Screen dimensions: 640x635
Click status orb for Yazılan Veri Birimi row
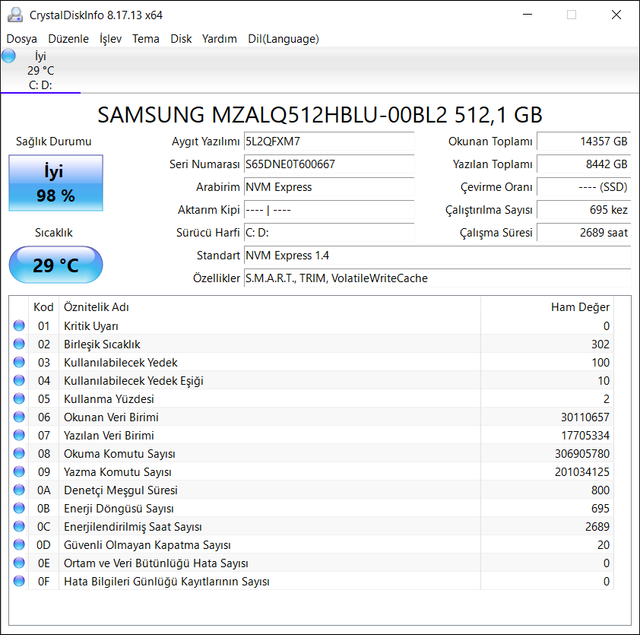click(x=19, y=435)
